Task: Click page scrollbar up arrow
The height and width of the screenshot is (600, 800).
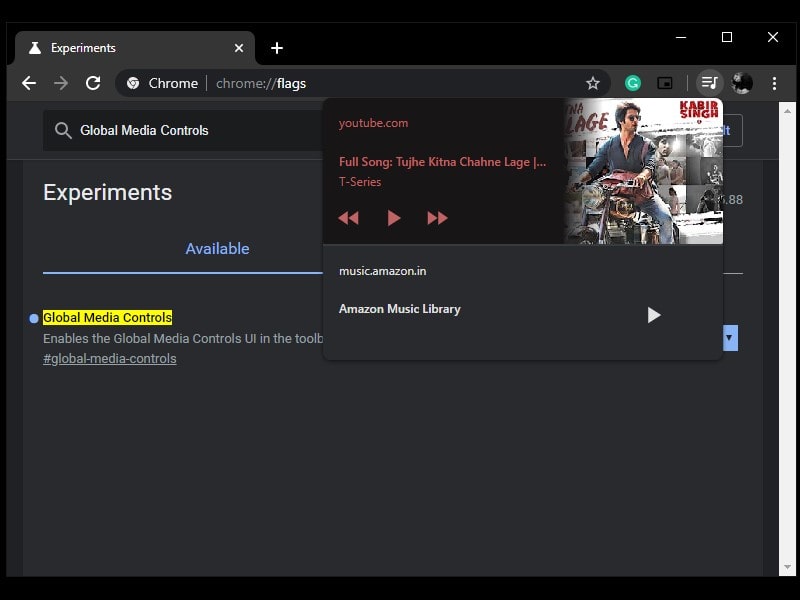Action: pos(787,111)
